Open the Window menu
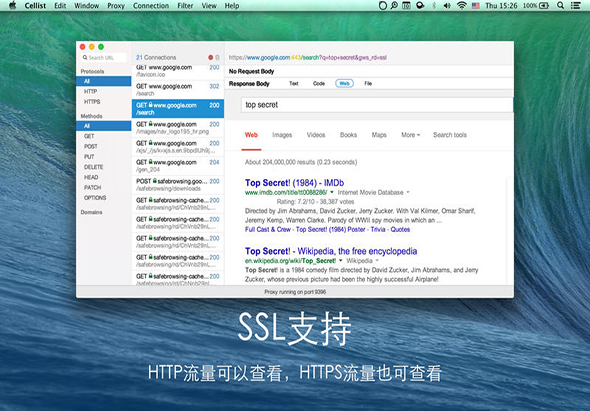Viewport: 590px width, 411px height. [x=87, y=6]
